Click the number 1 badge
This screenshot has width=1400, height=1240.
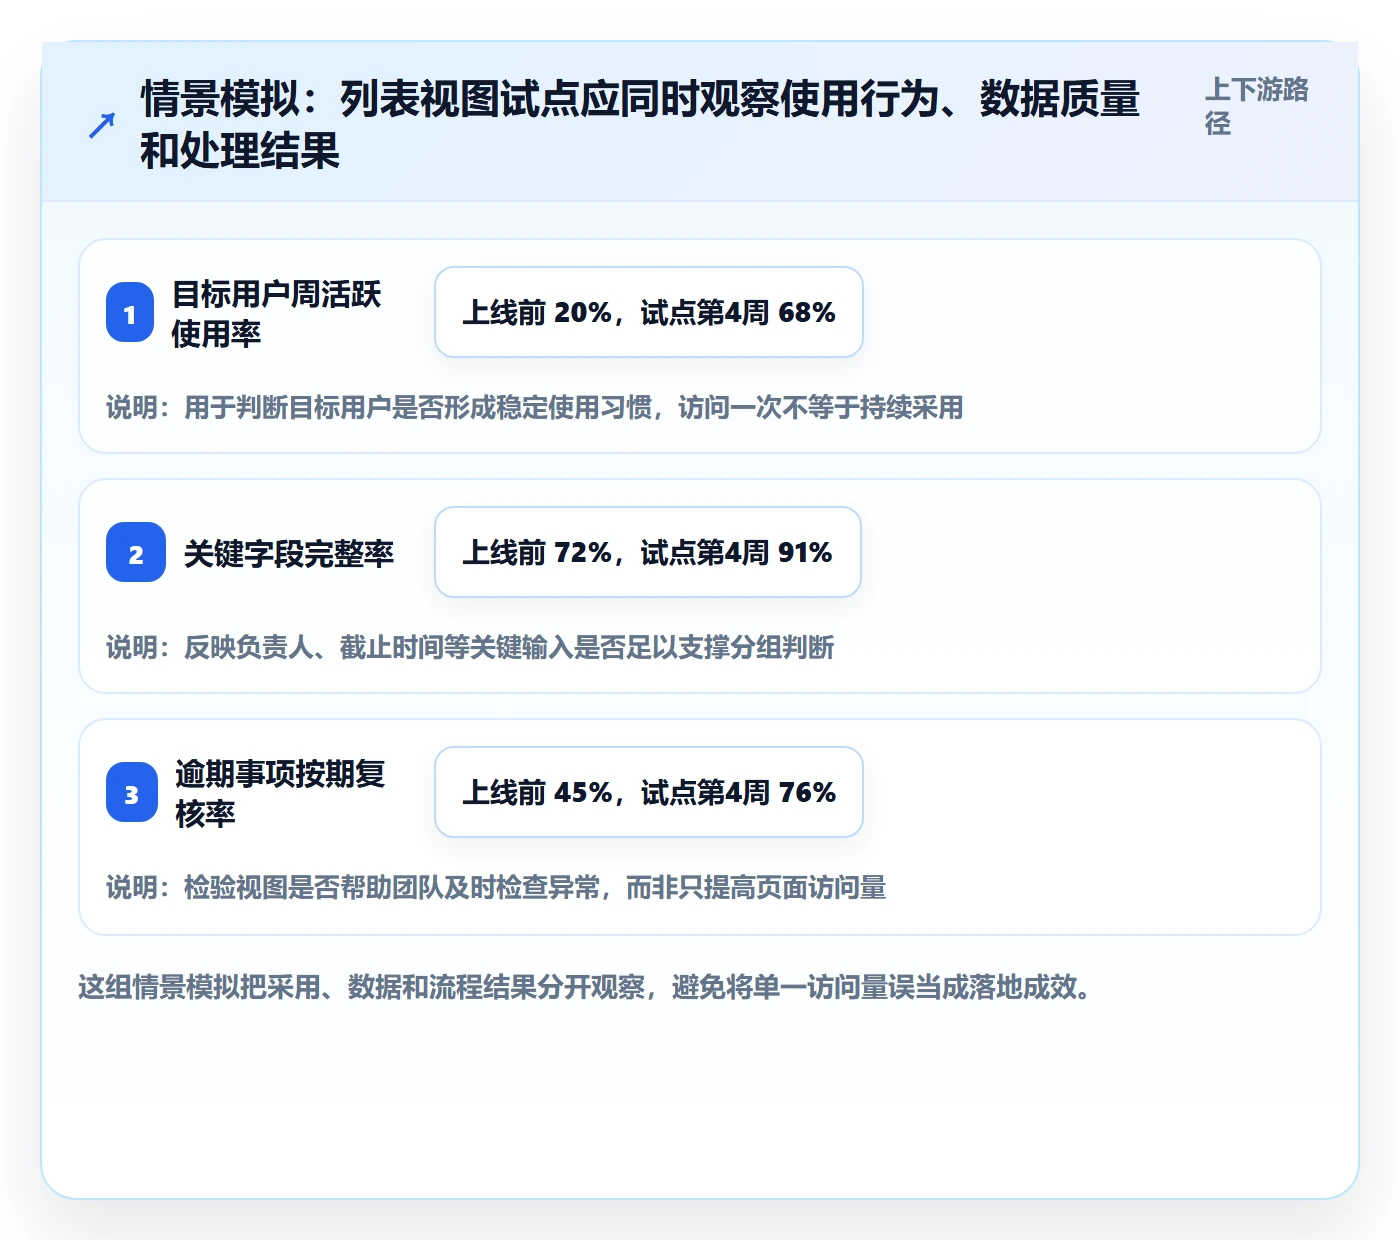130,312
